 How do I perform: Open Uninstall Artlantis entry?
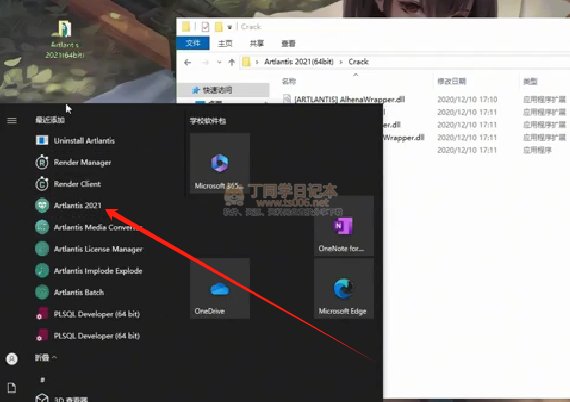point(75,141)
